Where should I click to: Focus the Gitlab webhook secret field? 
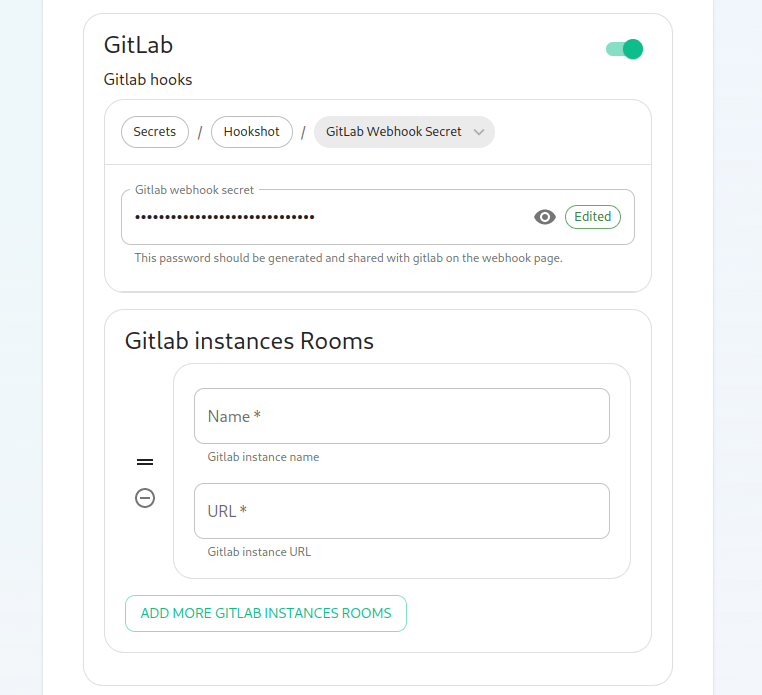(x=378, y=217)
